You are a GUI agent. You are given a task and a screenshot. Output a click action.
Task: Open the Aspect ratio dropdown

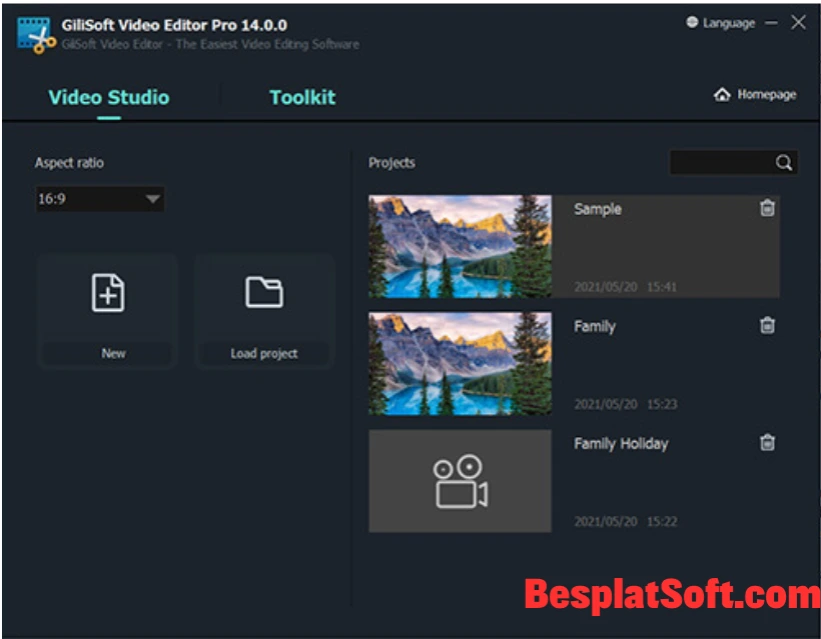coord(99,200)
